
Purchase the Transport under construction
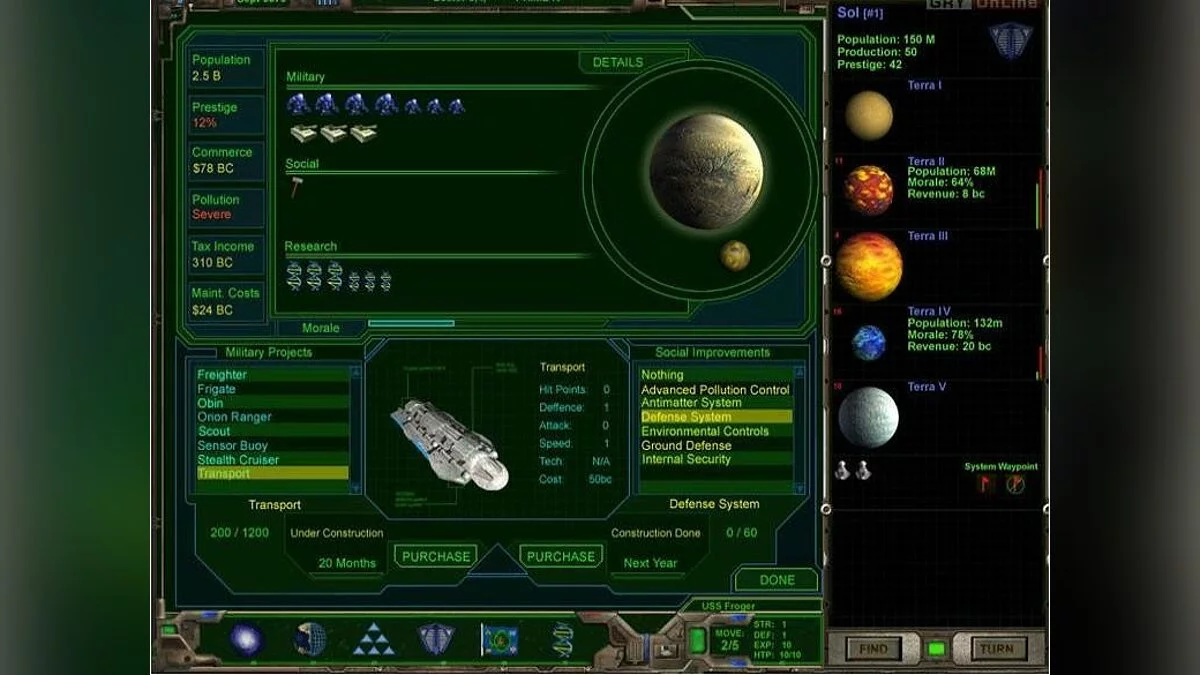435,557
